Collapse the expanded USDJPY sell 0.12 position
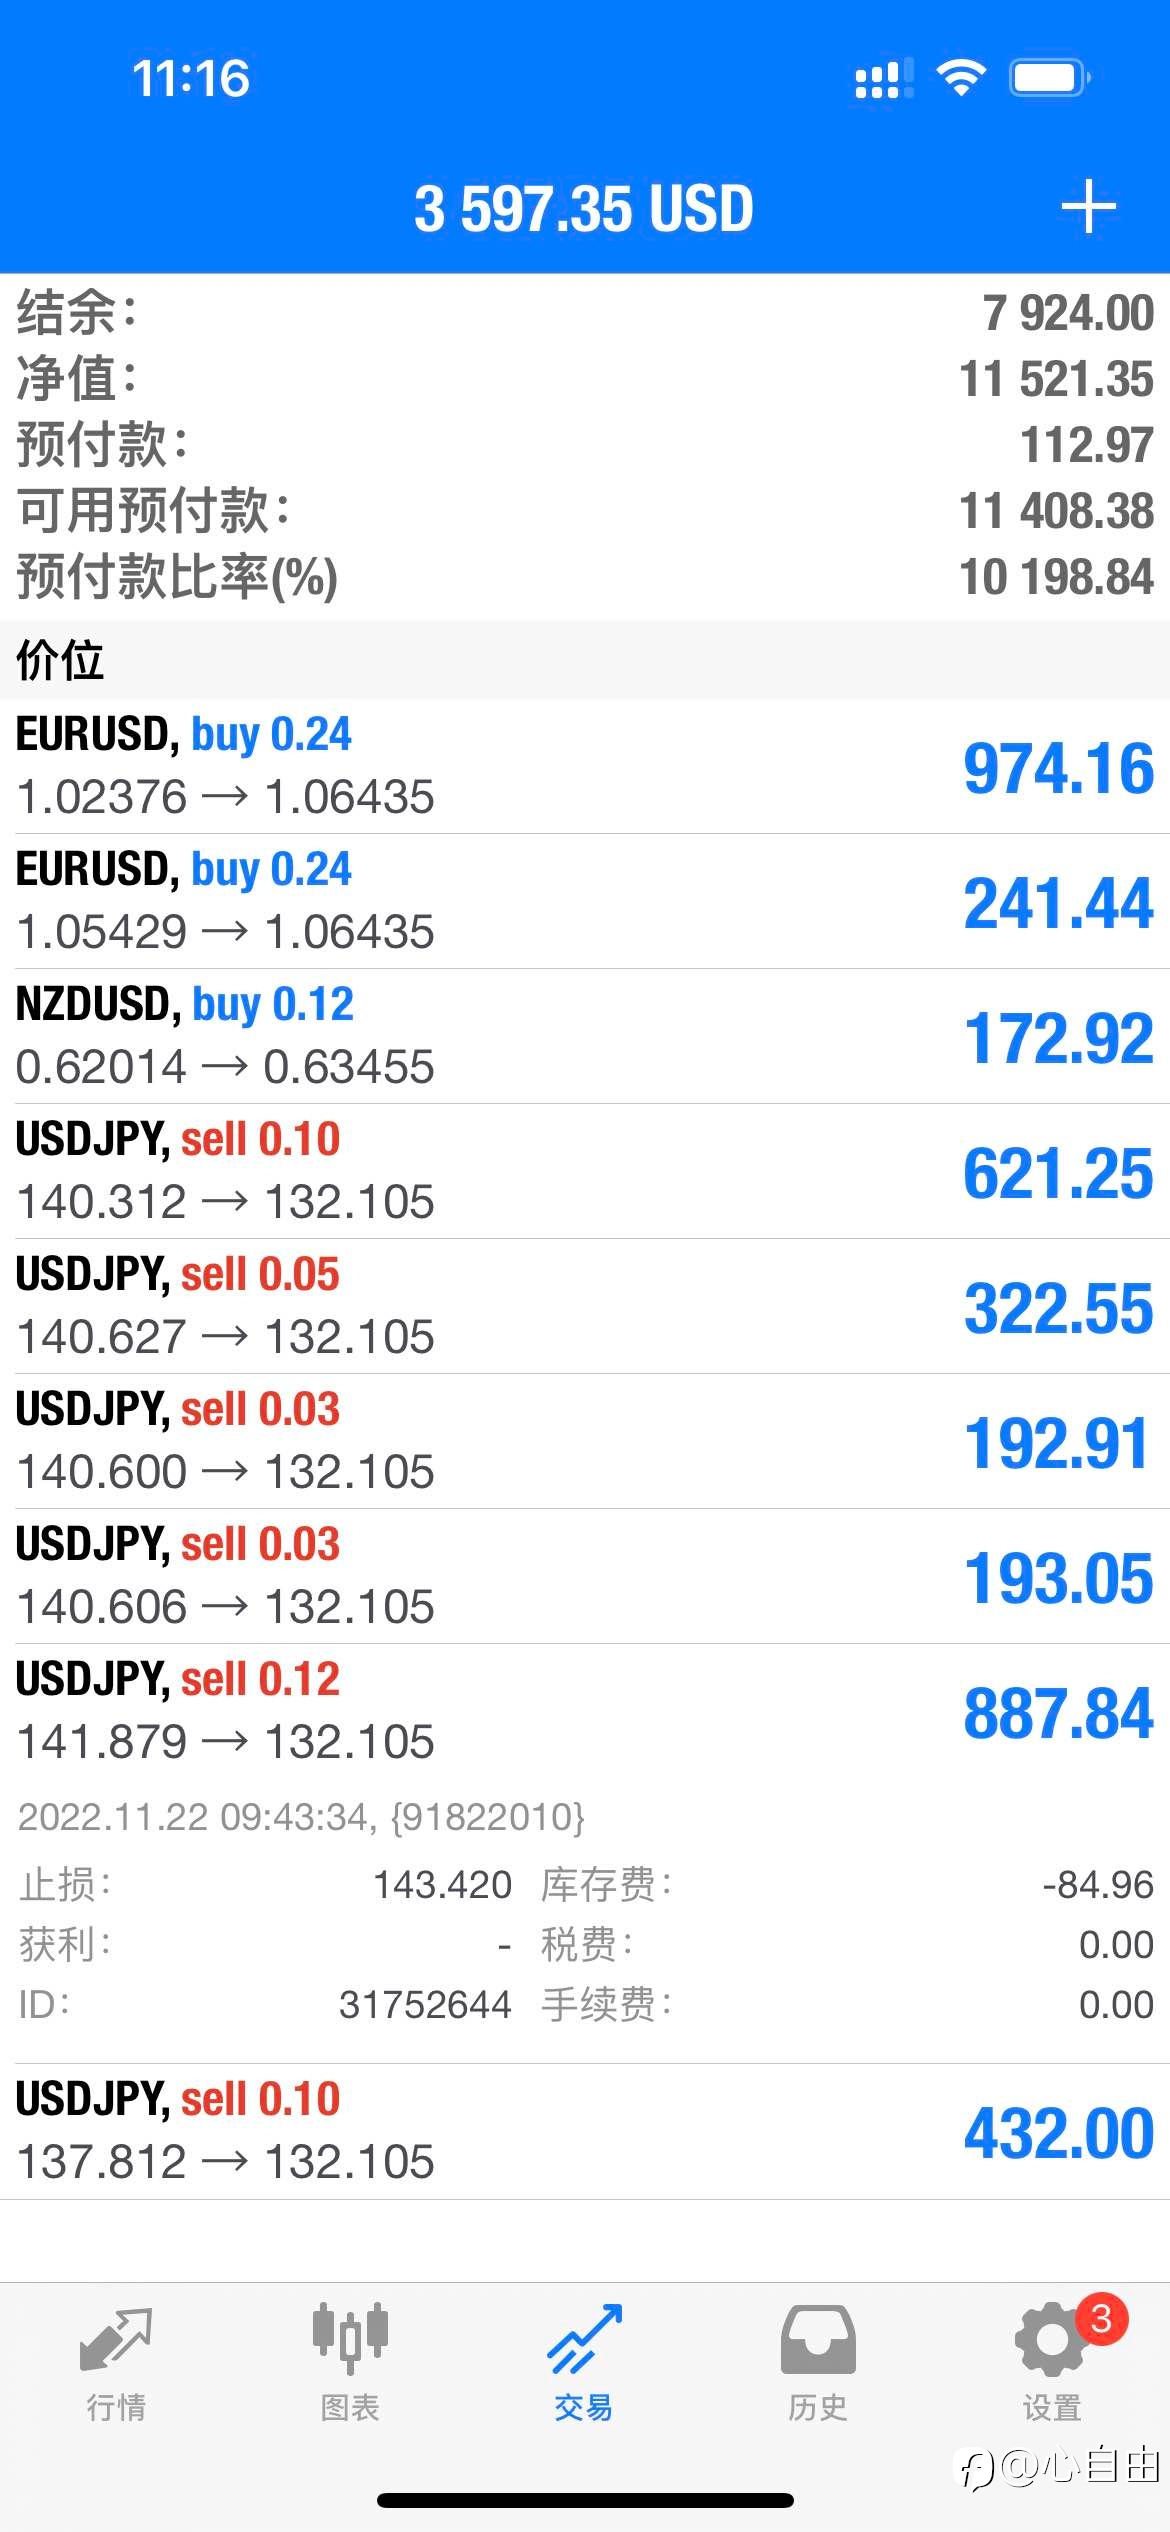Screen dimensions: 1170x2532 (585, 1711)
